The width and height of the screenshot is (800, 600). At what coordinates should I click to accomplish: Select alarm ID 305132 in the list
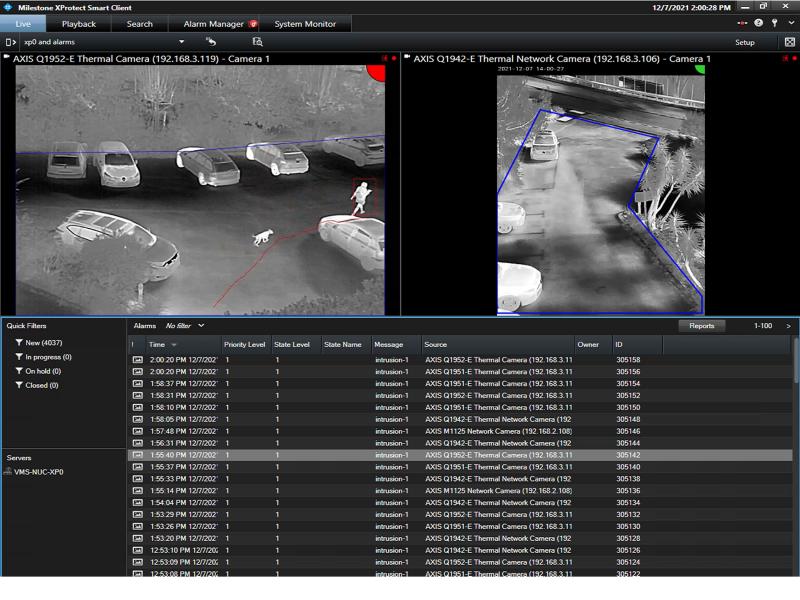click(x=460, y=515)
